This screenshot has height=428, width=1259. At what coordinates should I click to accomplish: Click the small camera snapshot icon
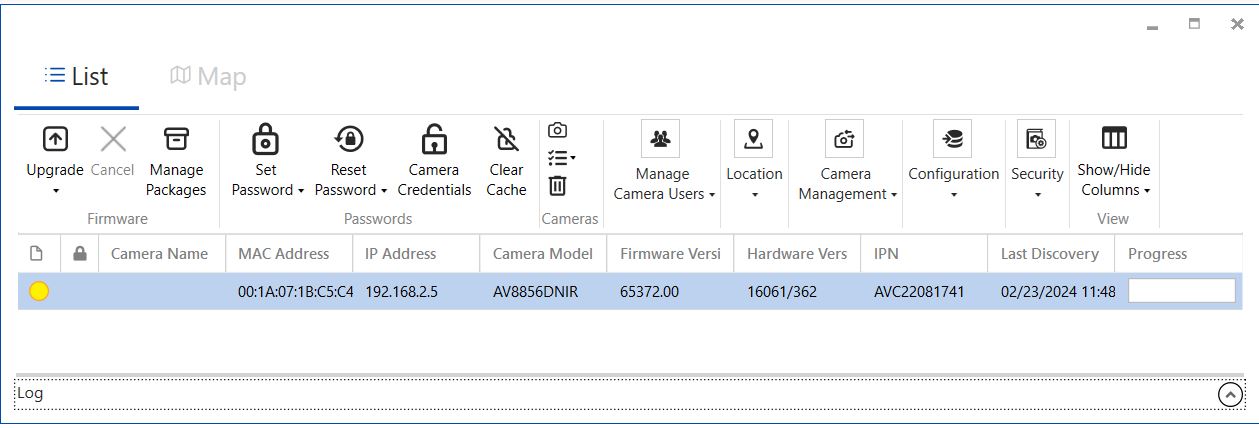[558, 130]
